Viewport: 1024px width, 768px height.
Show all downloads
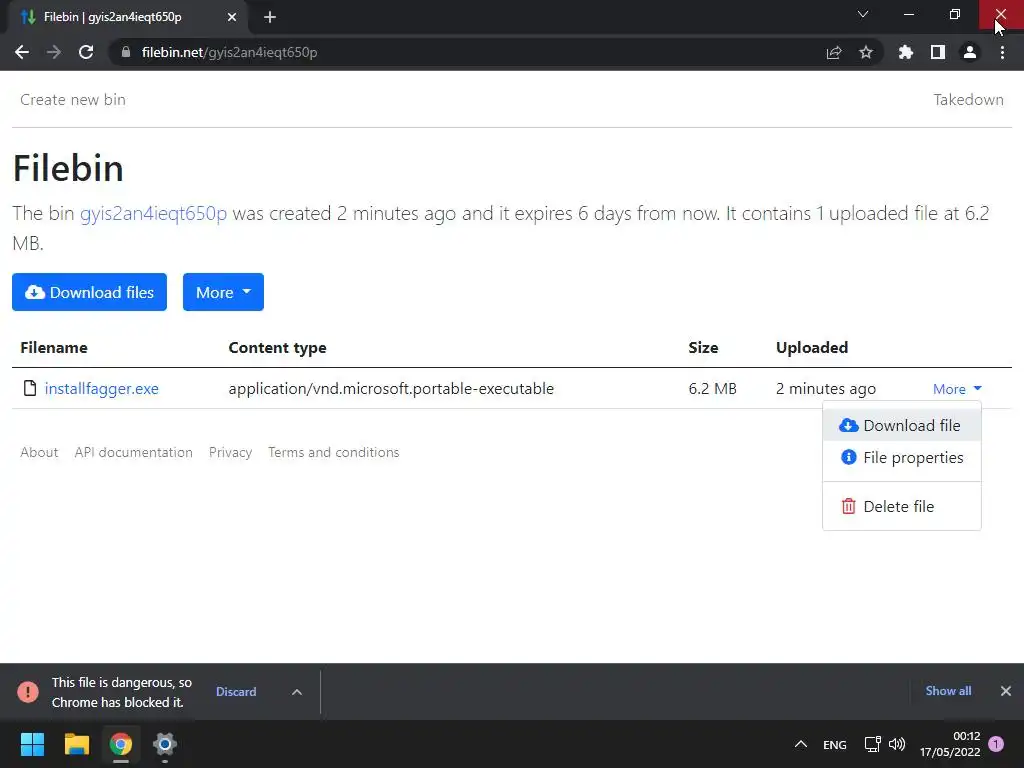(x=948, y=691)
